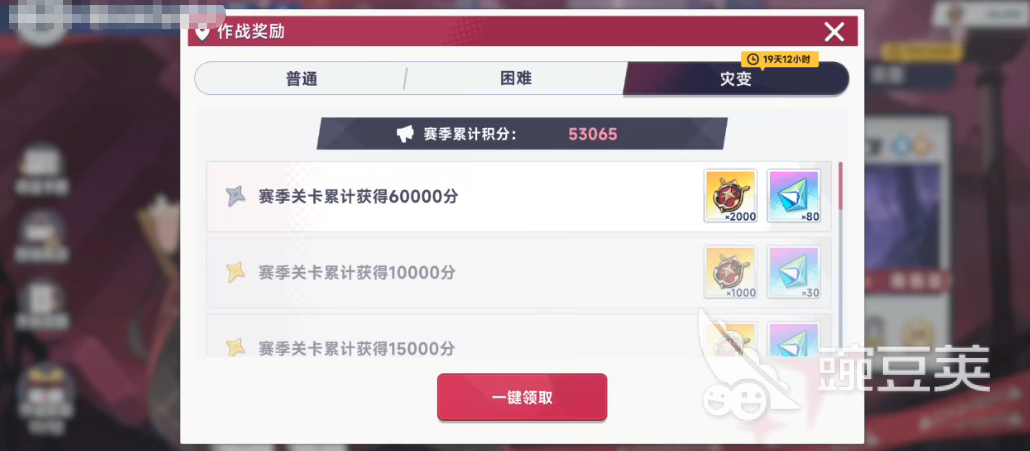Click the 19天12小时 countdown badge

pos(780,59)
